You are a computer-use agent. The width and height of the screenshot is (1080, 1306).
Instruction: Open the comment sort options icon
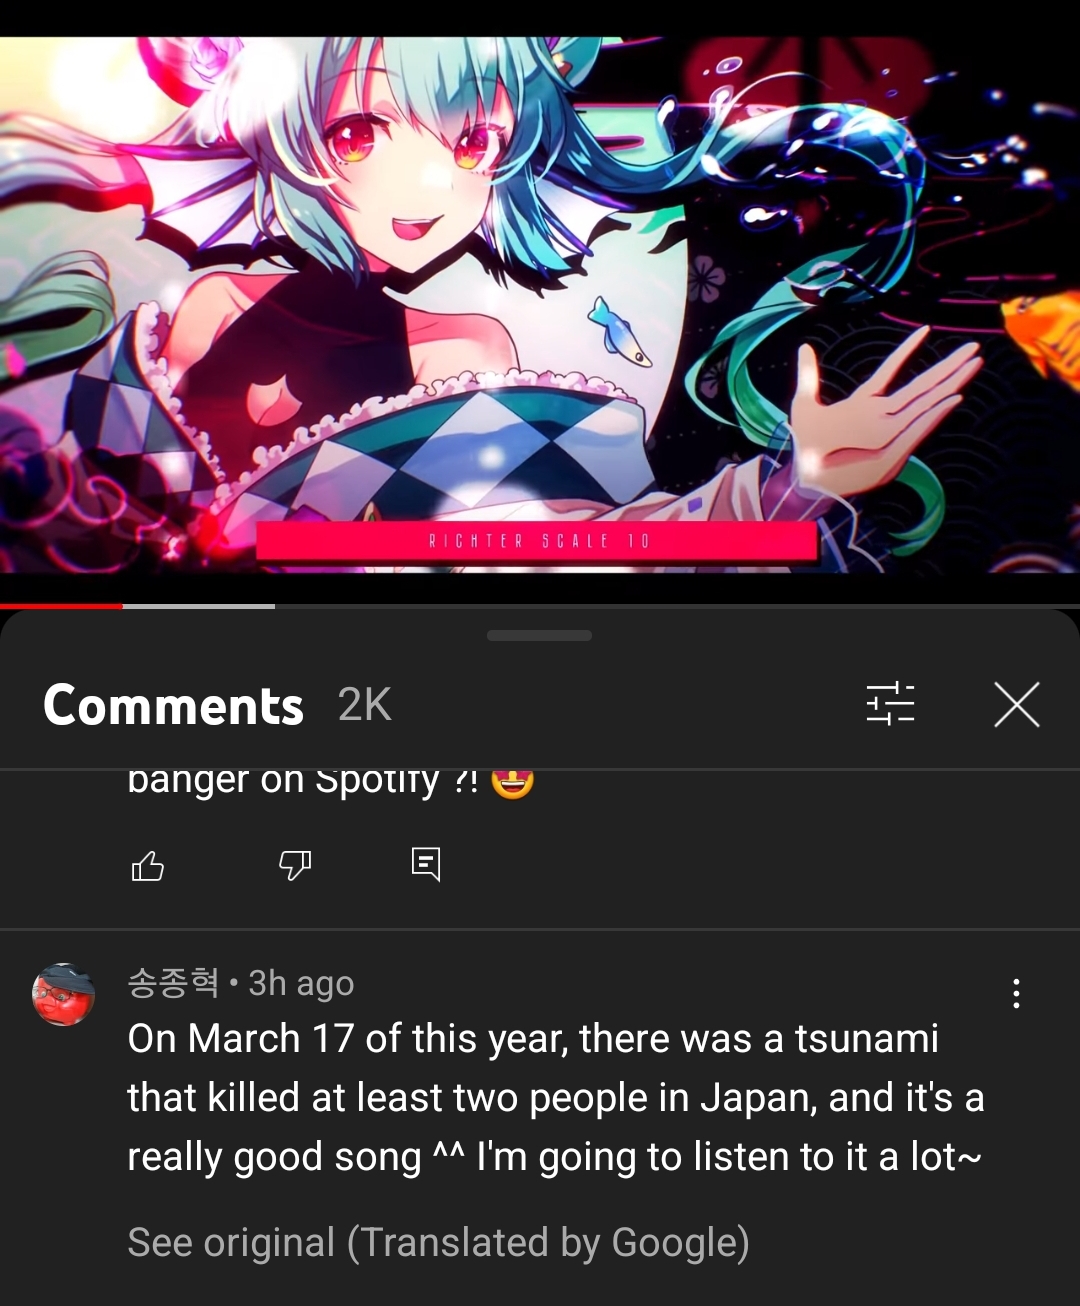[890, 703]
